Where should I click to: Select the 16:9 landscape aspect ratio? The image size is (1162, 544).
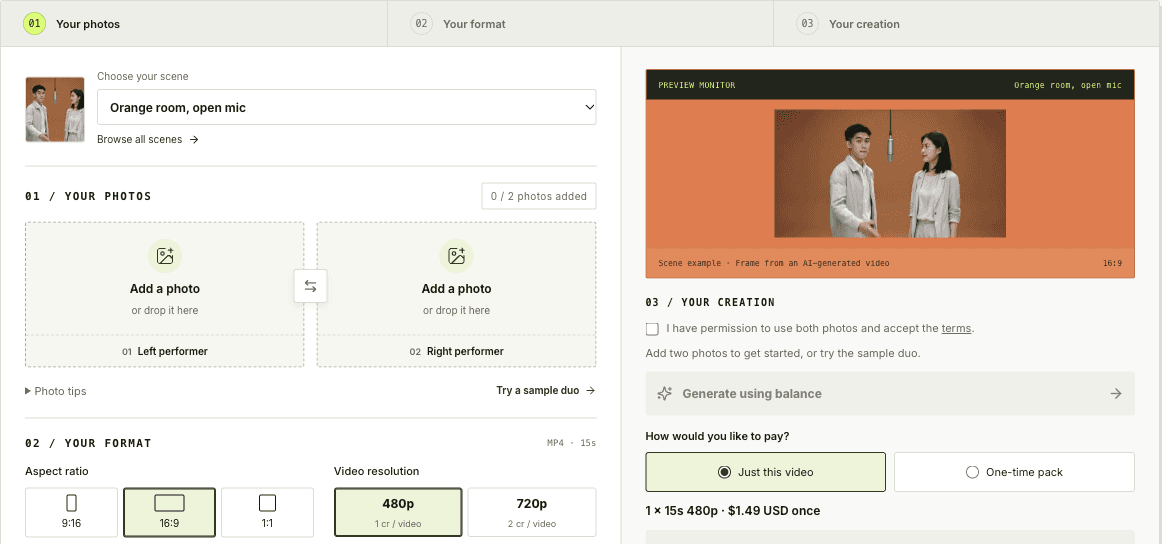coord(170,512)
